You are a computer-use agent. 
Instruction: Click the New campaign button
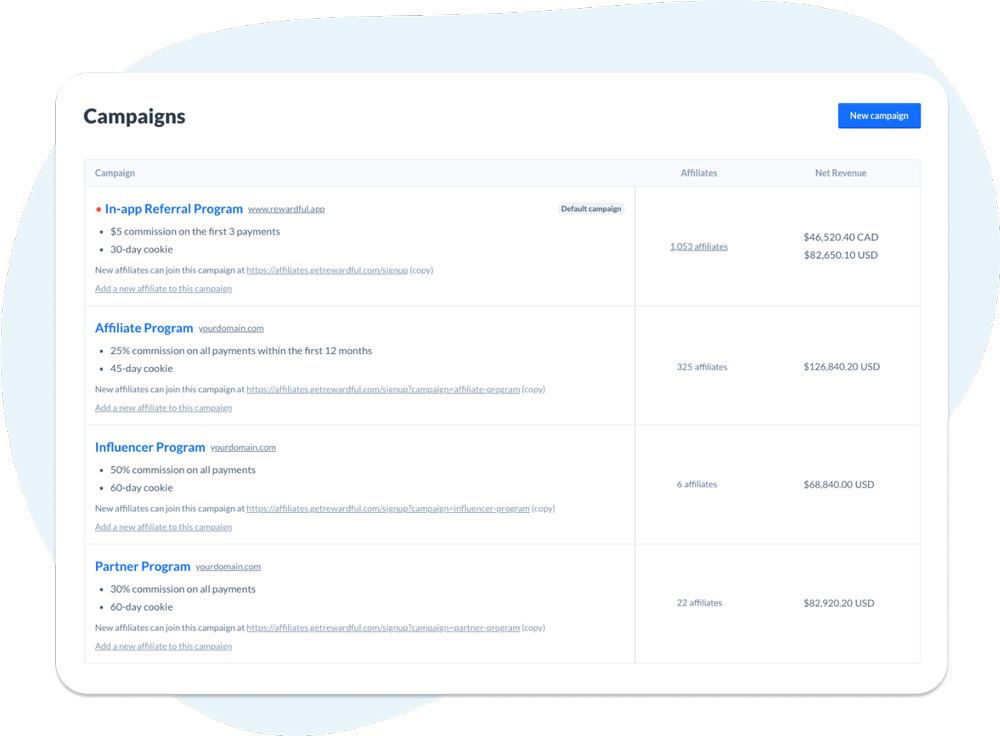[878, 116]
